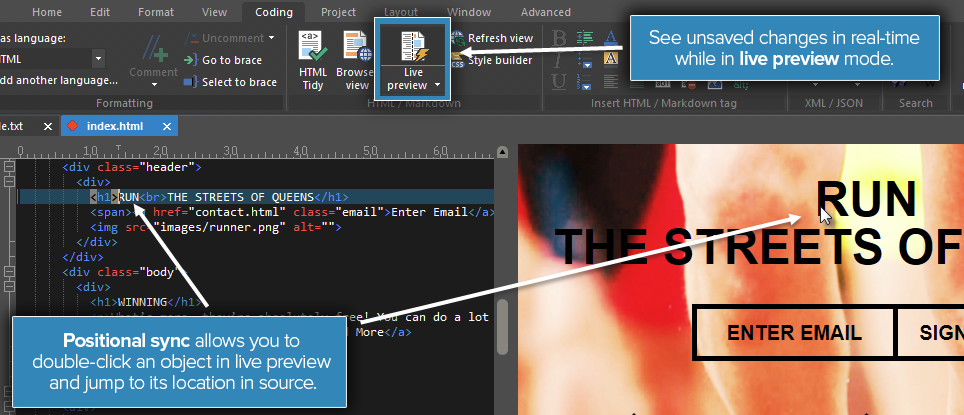Click the WINNING heading text in code

point(142,302)
